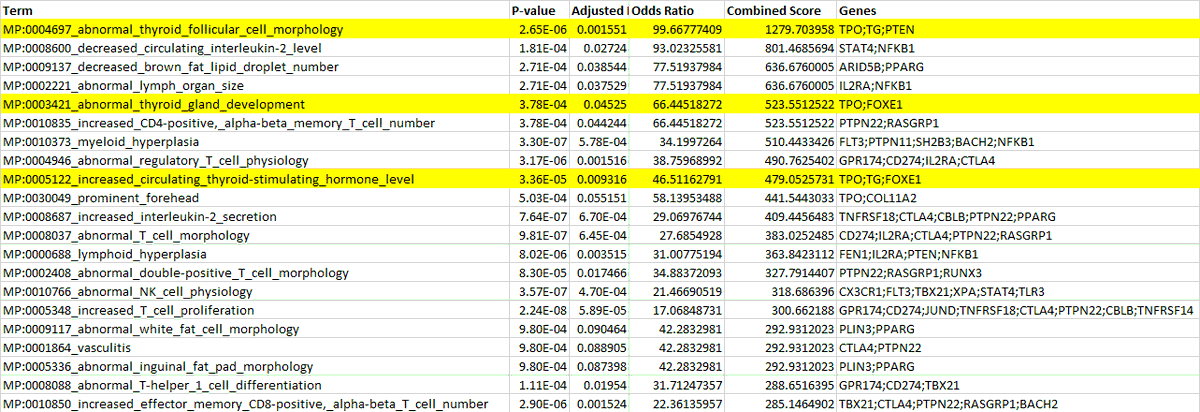Select genes cell TPO;TG;FOXE1
Screen dimensions: 1200x412
(x=1017, y=179)
